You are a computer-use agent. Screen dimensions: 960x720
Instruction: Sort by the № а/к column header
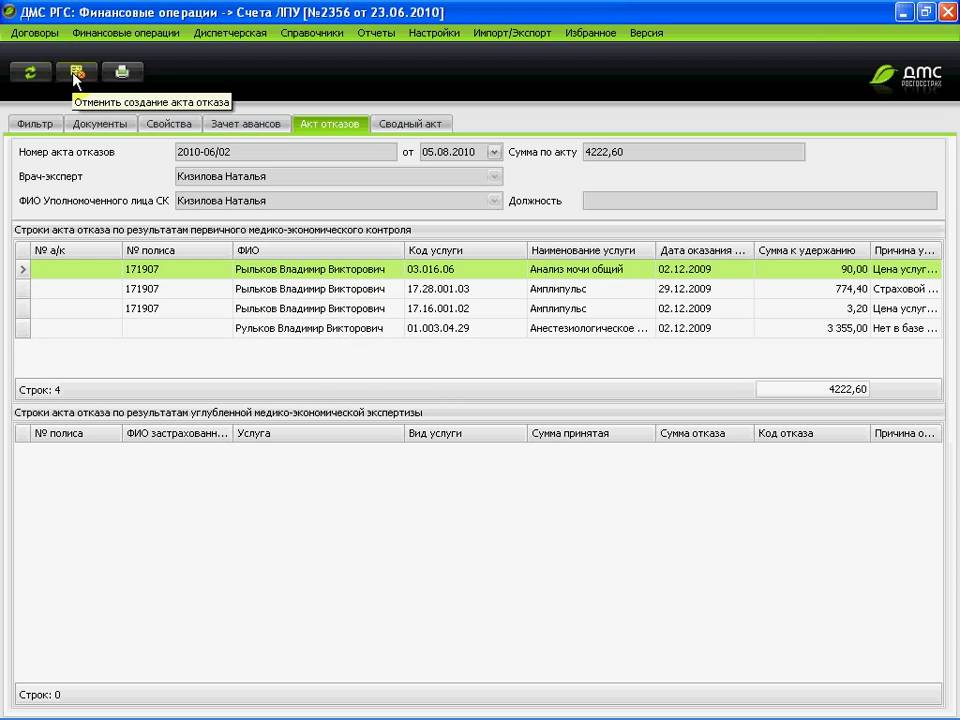76,250
